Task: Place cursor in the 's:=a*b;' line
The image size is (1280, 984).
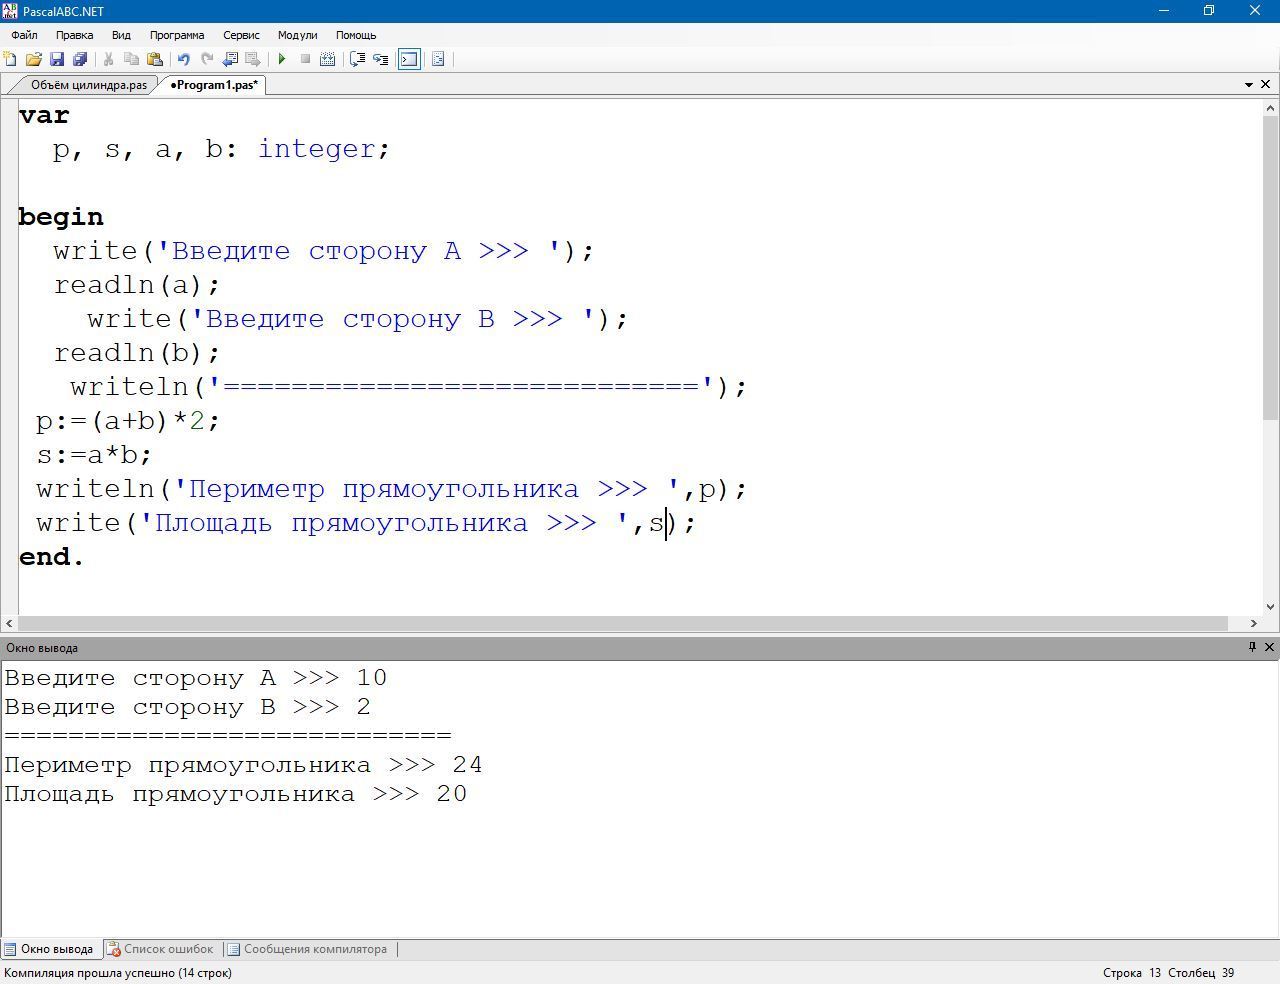Action: pos(94,455)
